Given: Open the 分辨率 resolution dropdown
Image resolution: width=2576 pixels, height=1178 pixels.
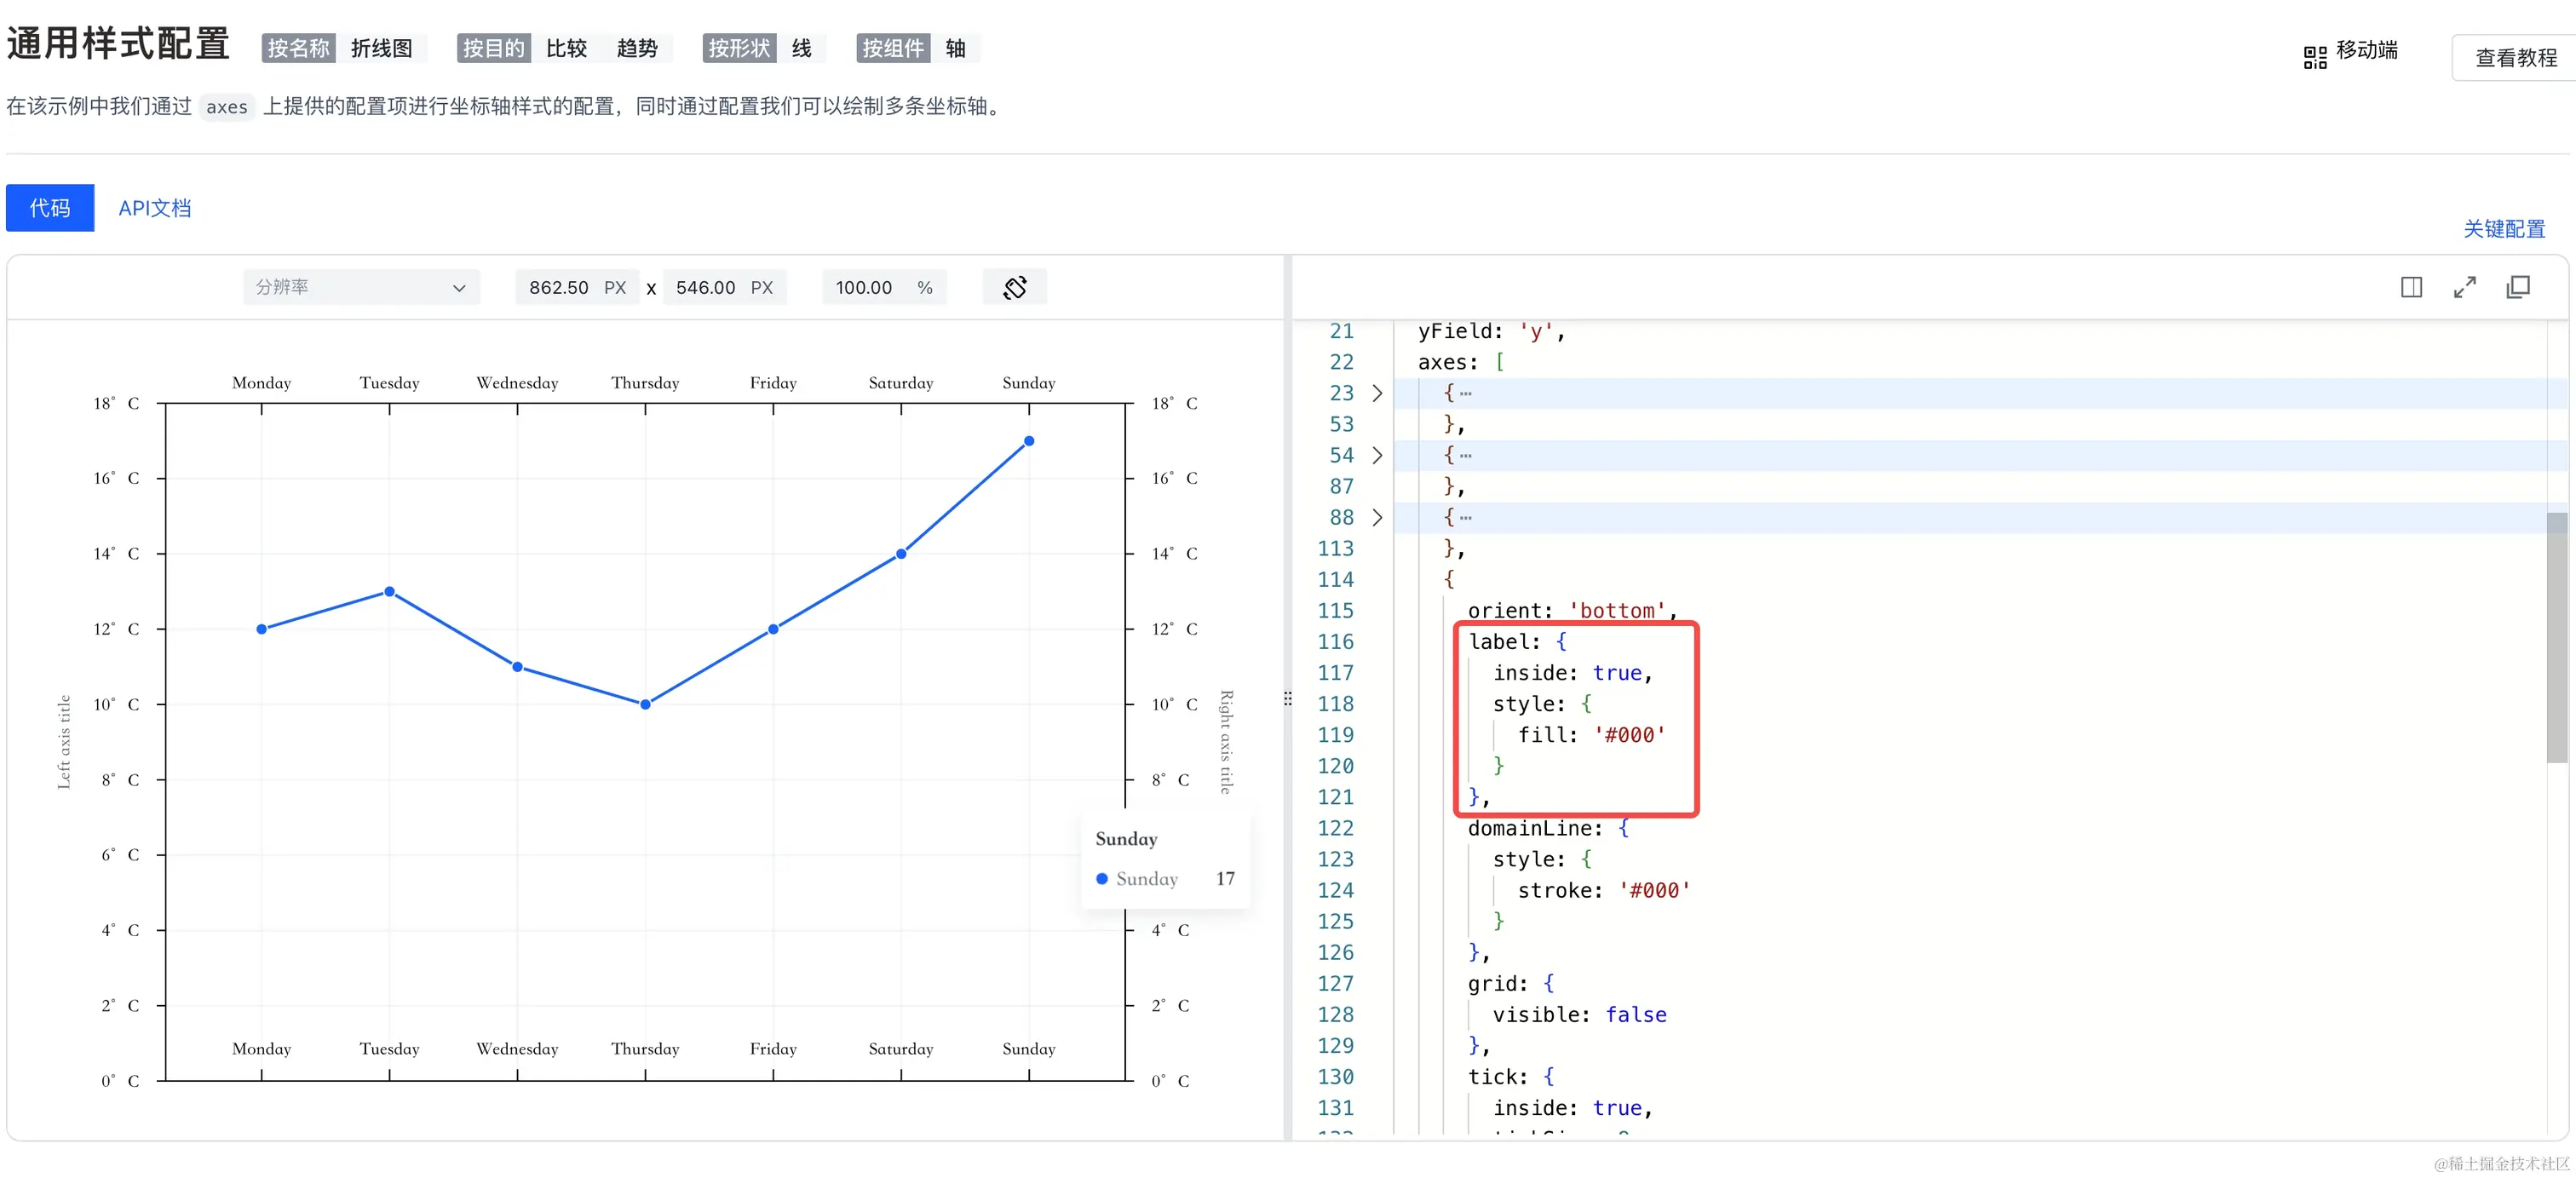Looking at the screenshot, I should click(360, 287).
